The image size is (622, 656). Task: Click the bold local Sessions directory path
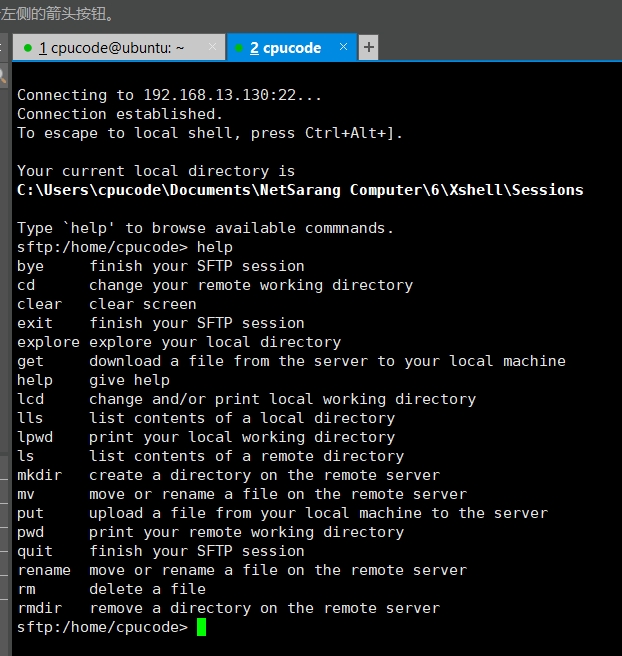[x=300, y=190]
